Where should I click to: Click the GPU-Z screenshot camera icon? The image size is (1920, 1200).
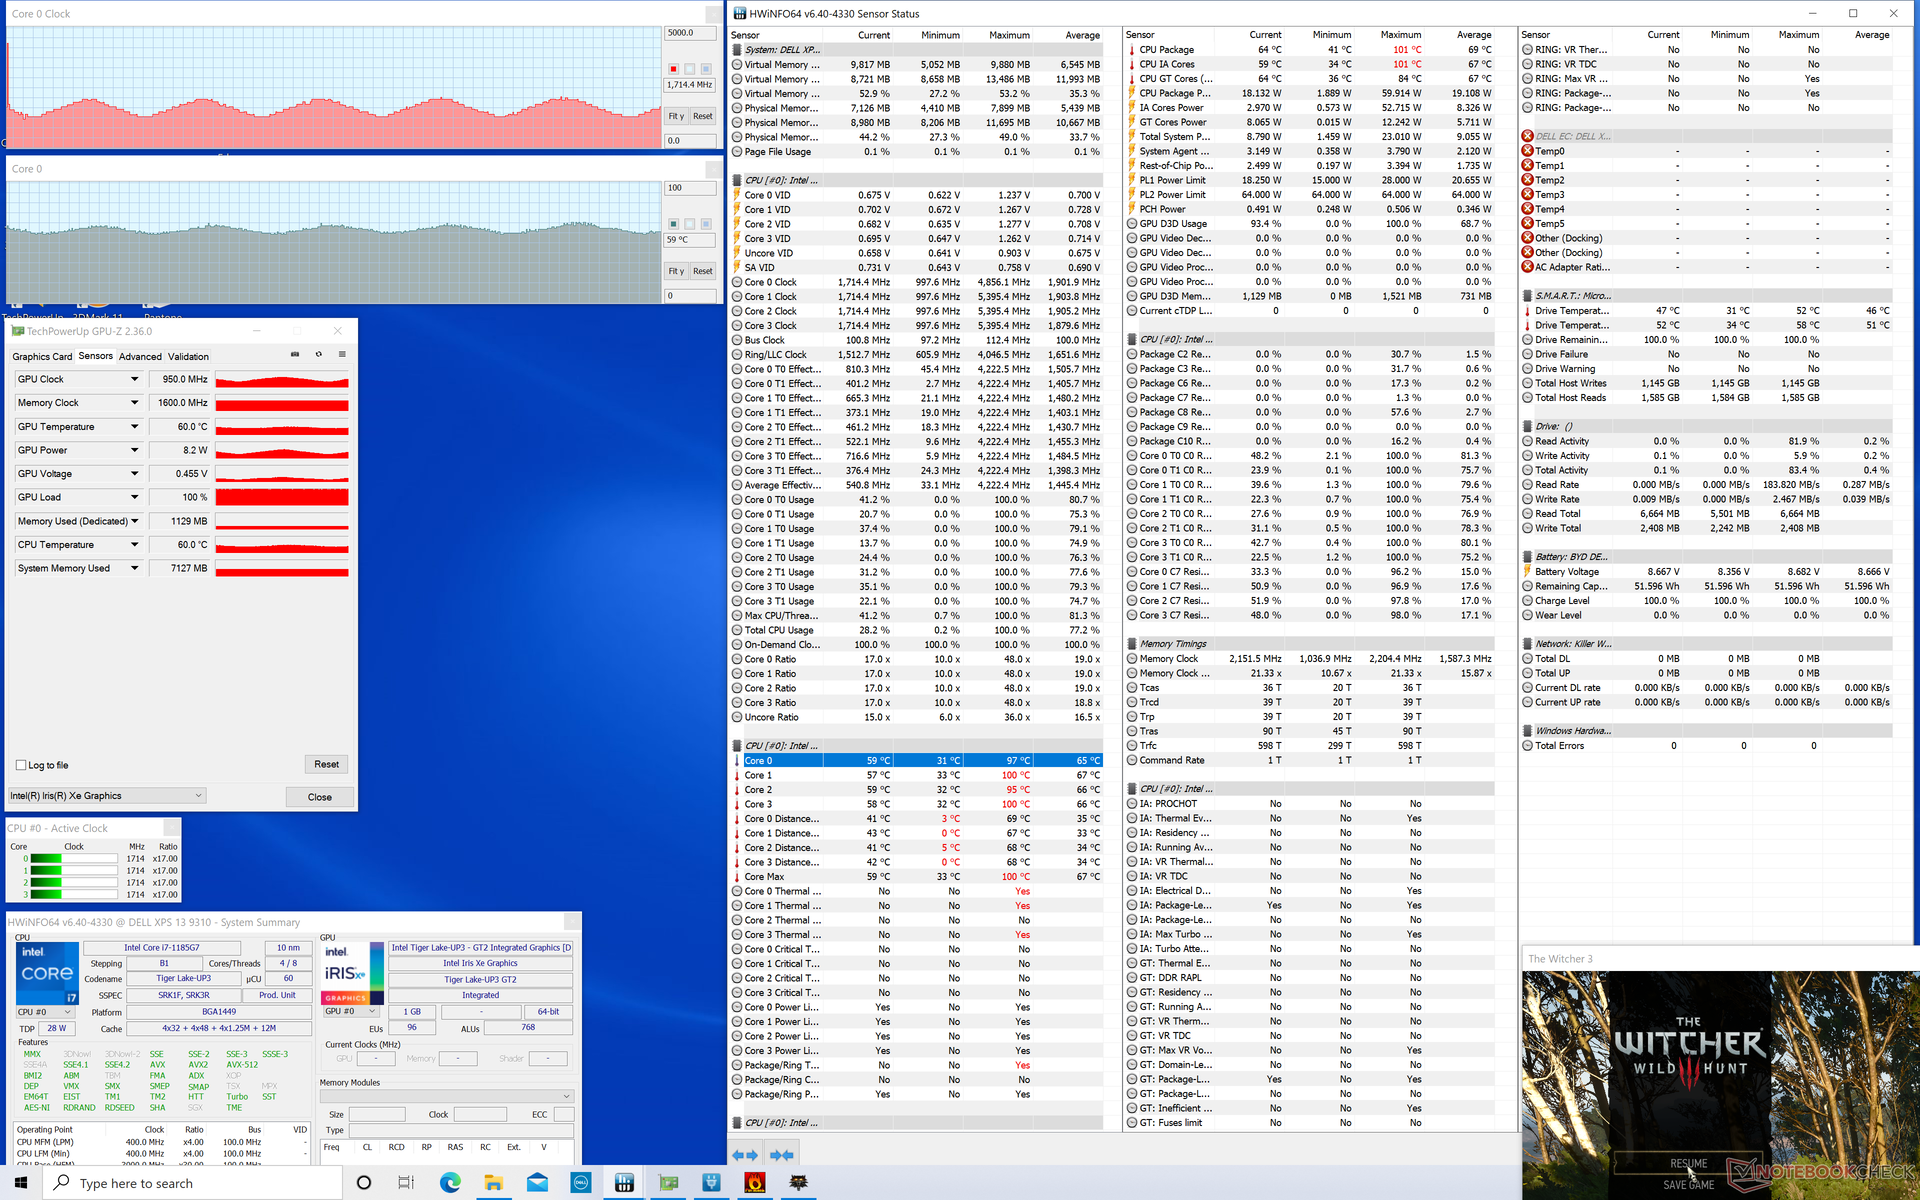[295, 354]
